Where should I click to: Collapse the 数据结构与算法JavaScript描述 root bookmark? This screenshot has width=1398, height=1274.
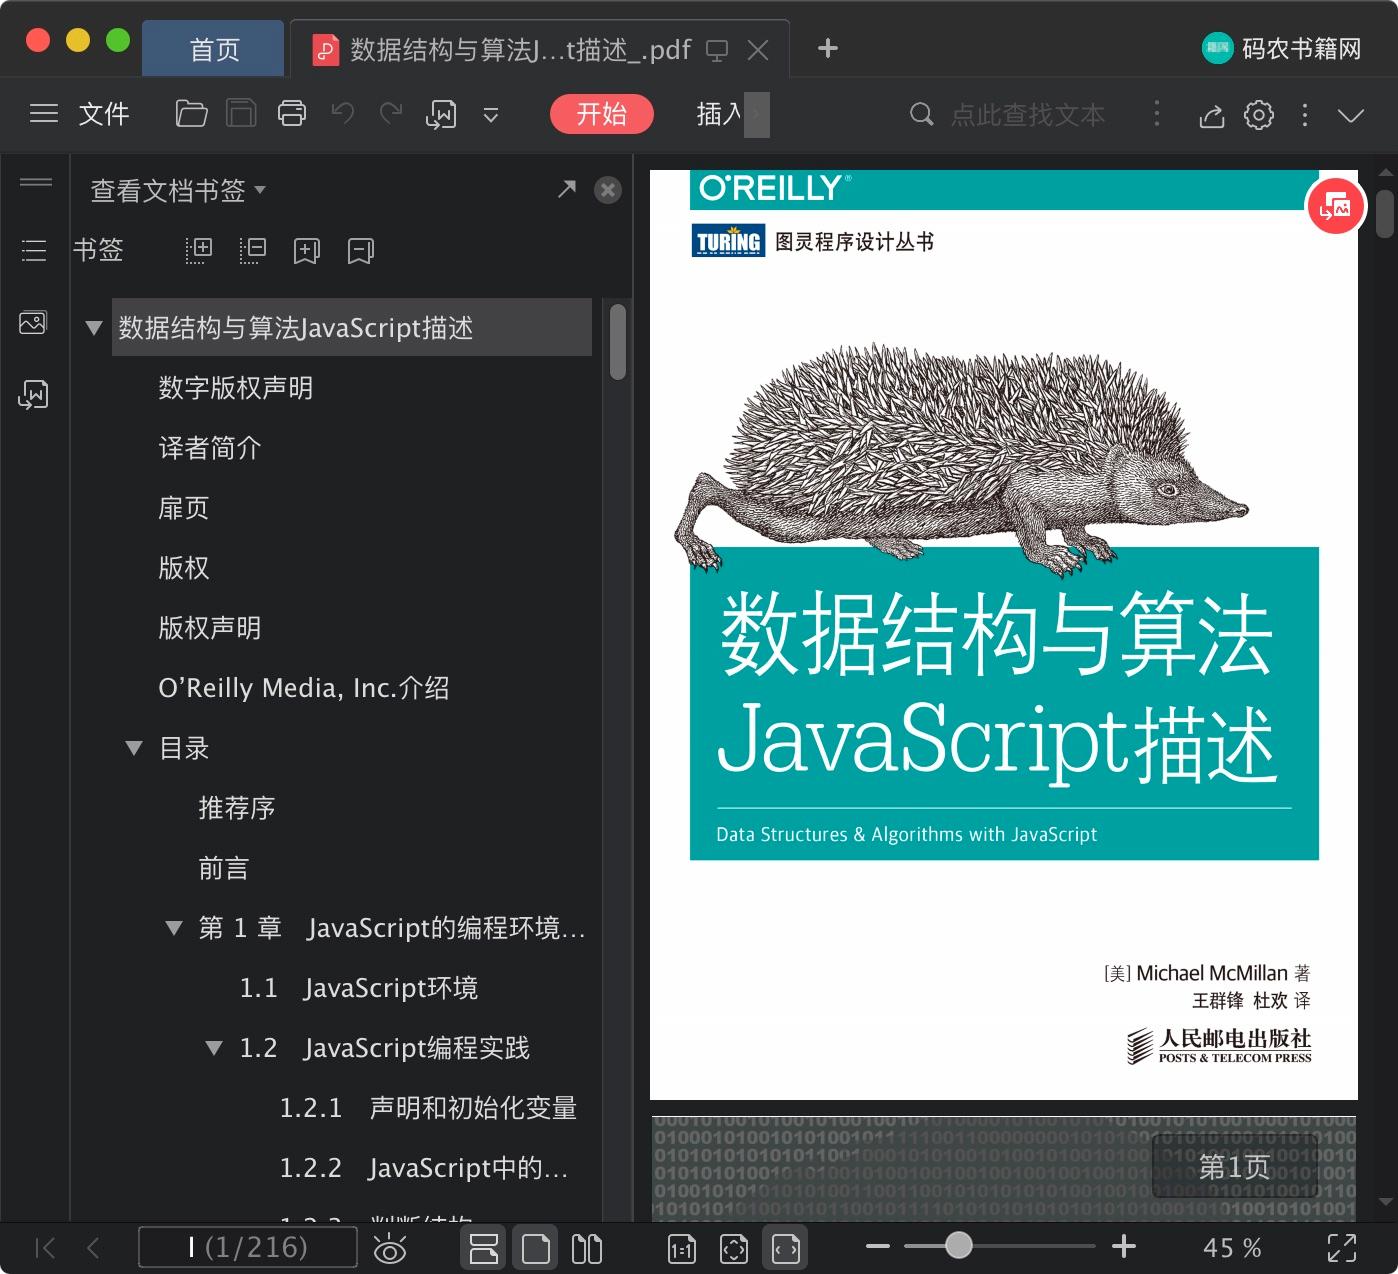pos(94,328)
